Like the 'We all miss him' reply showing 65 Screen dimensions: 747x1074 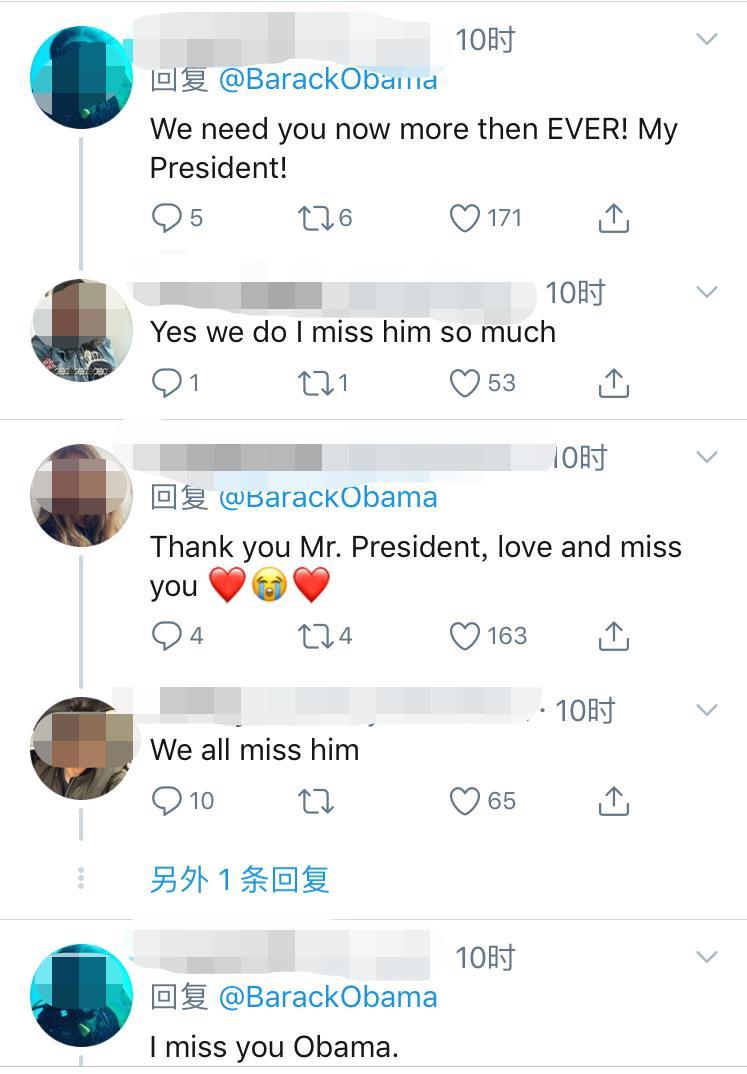(x=464, y=800)
